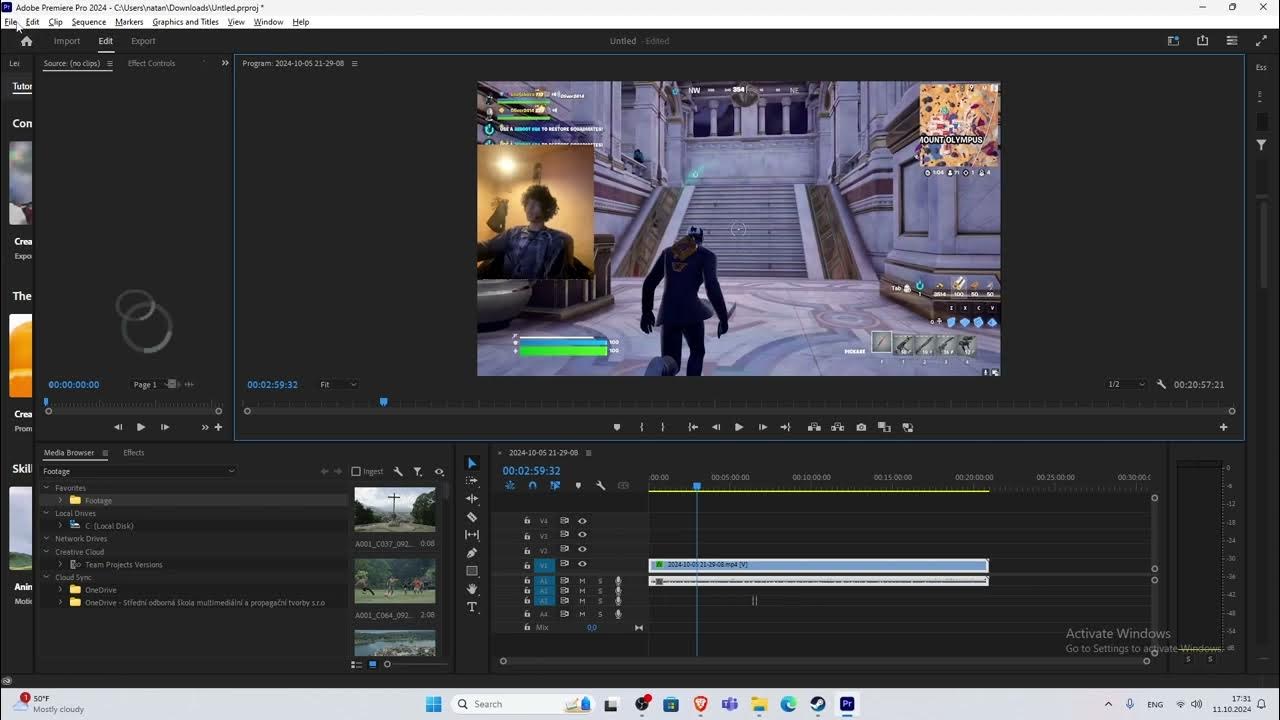Expand C: (Local Disk) node
Viewport: 1280px width, 720px height.
60,525
